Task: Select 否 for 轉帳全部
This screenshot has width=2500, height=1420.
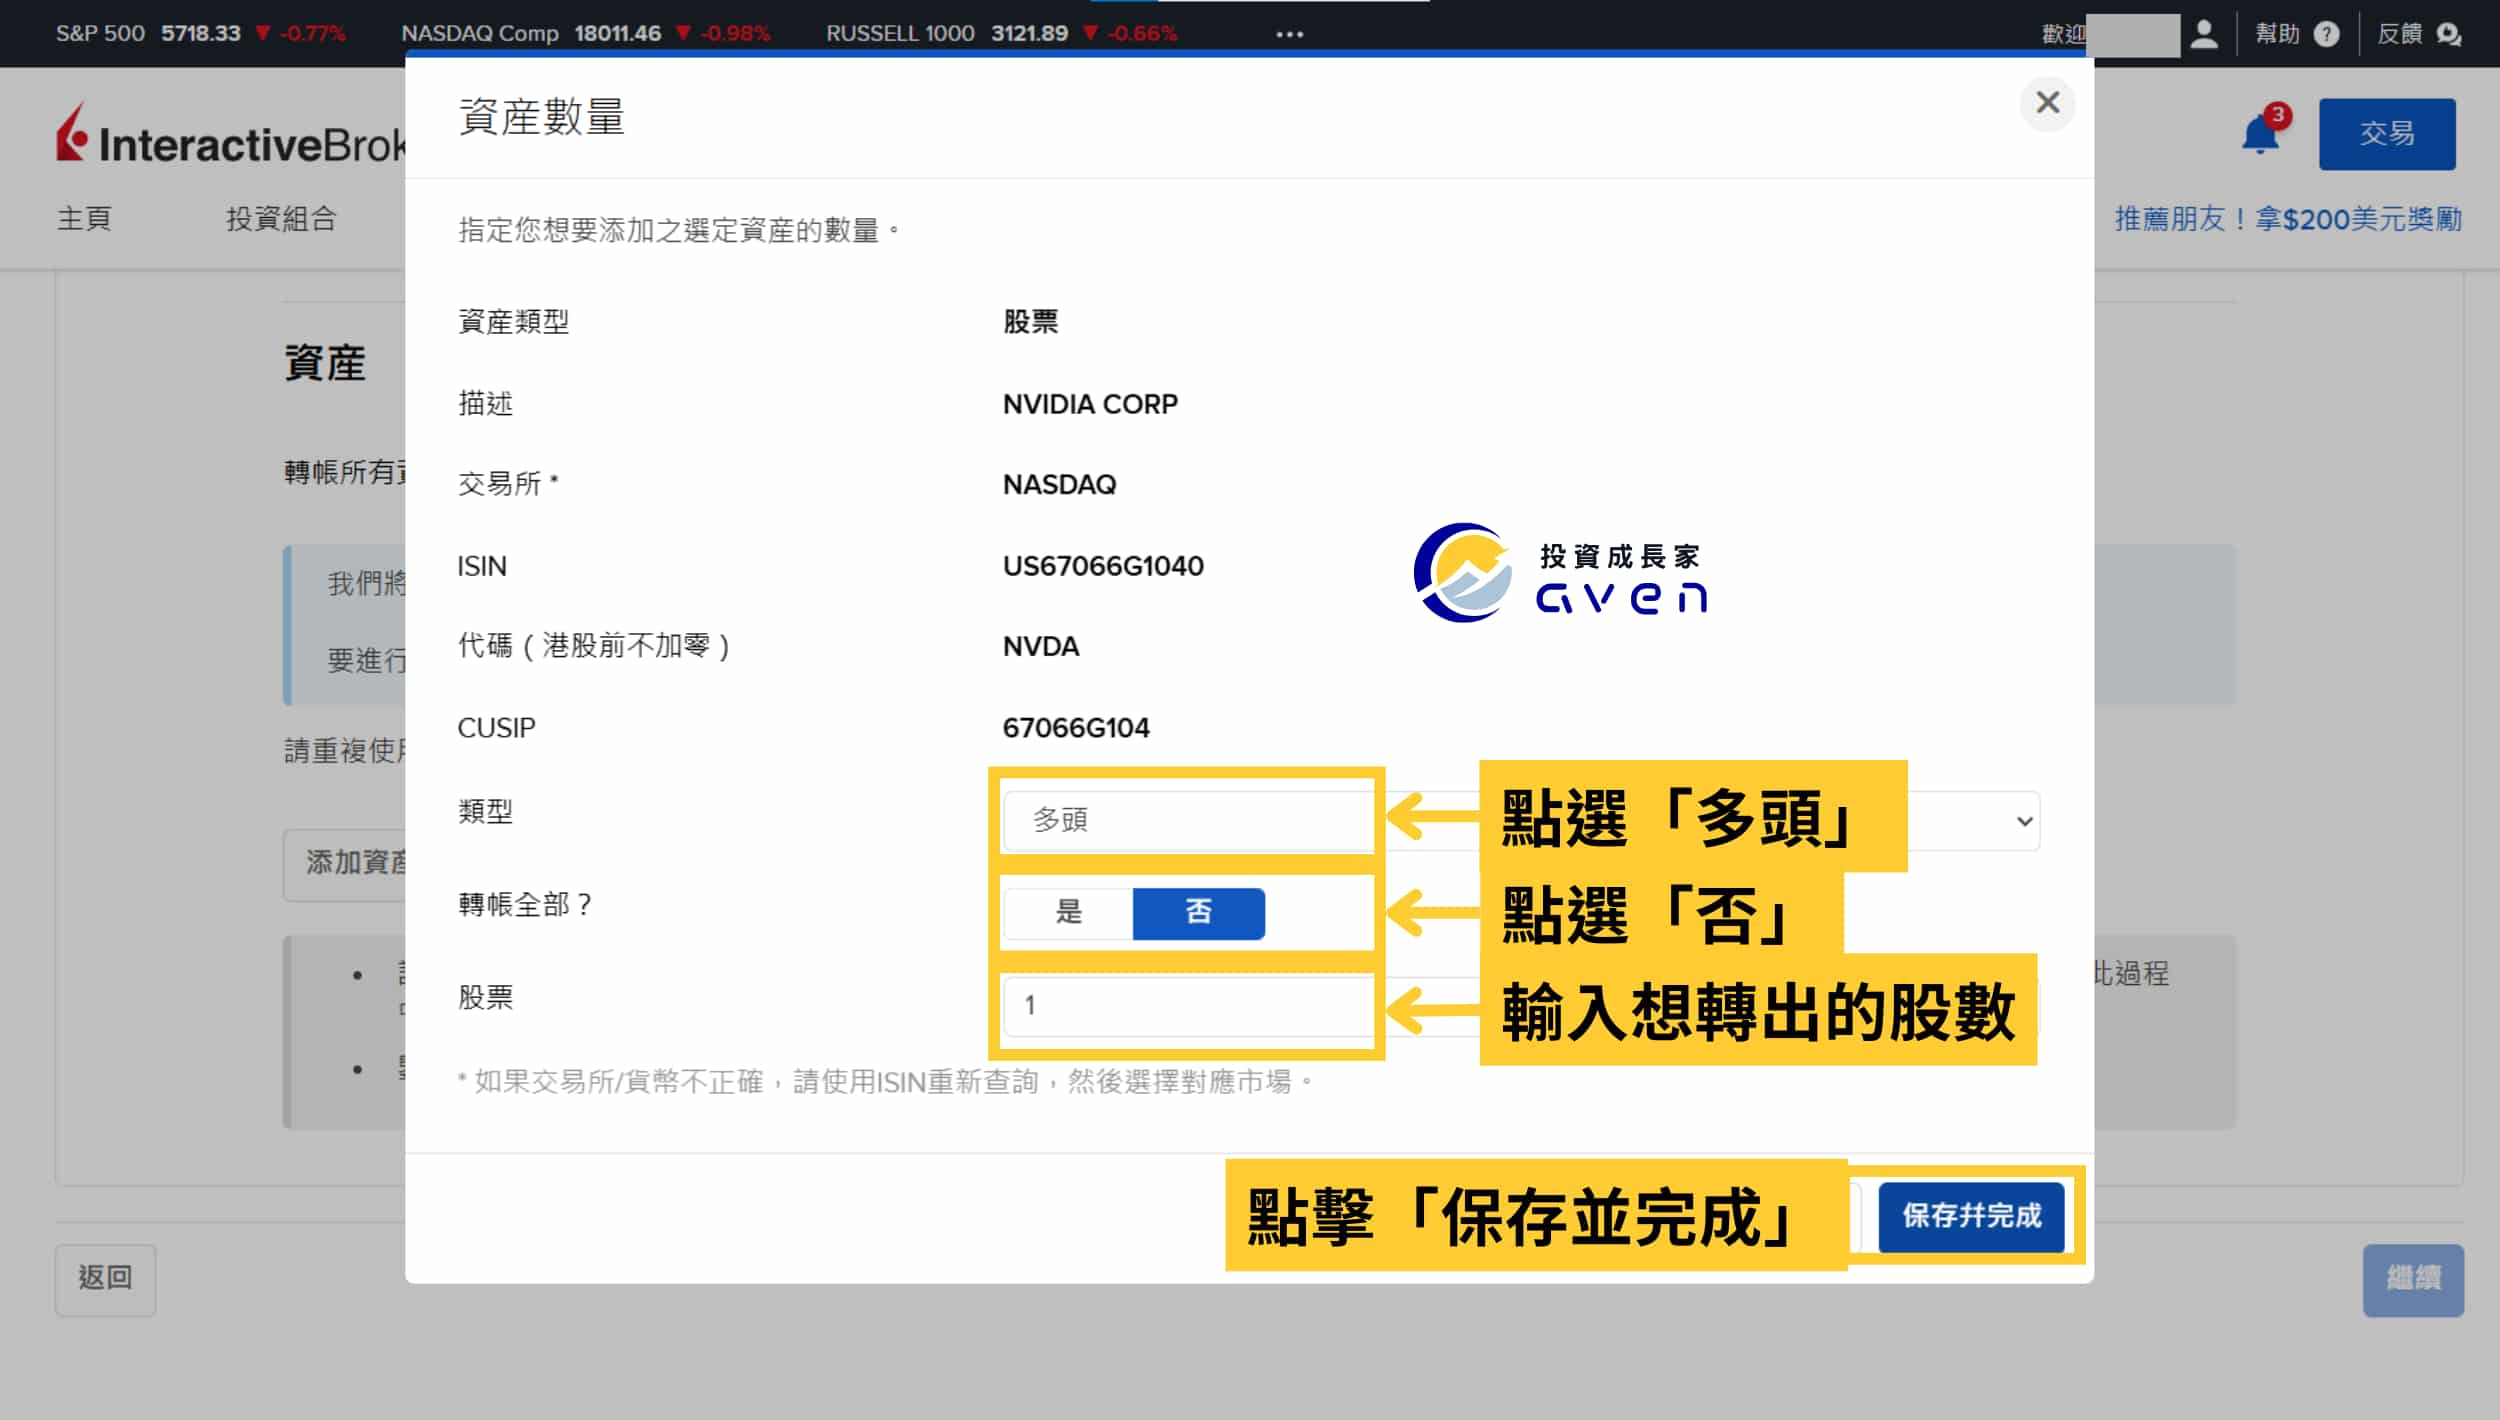Action: tap(1198, 912)
